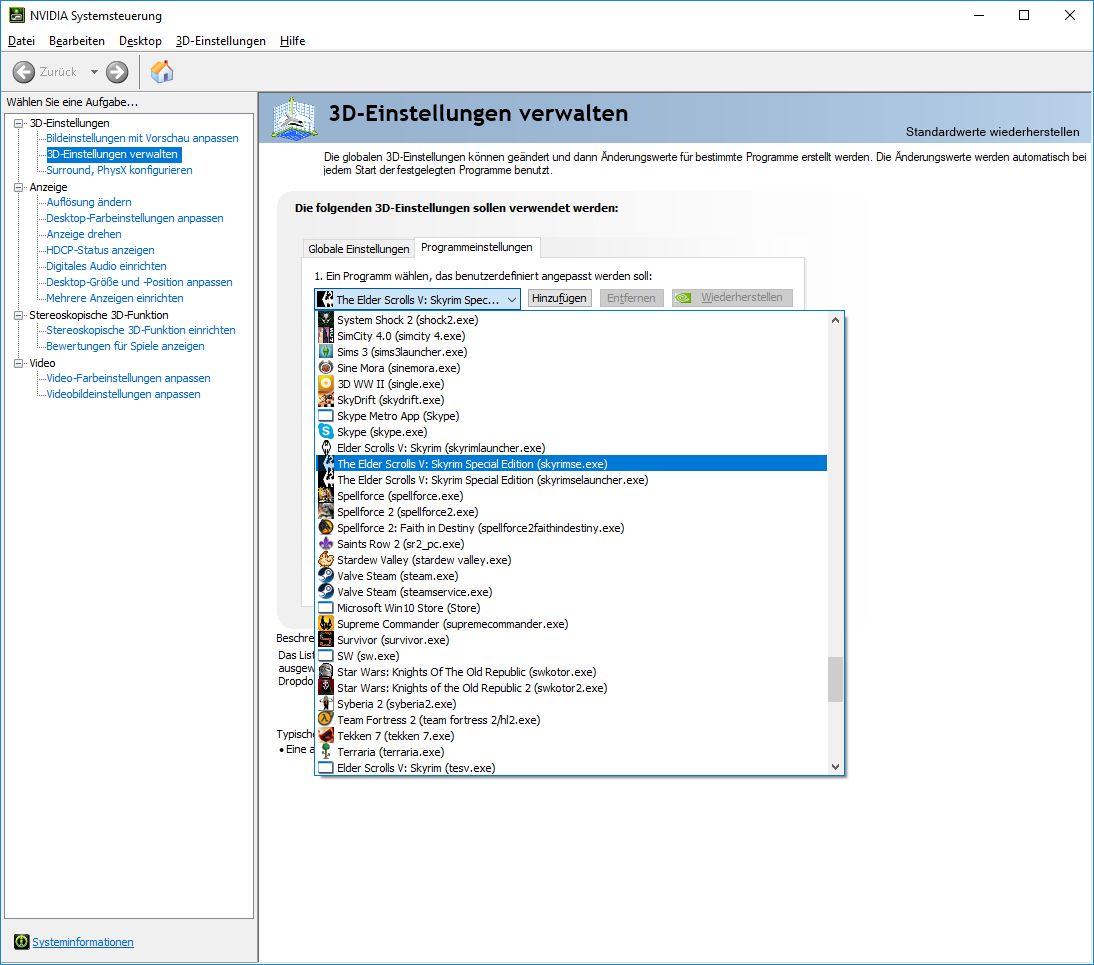Select Skype Metro App (Skype) entry
The width and height of the screenshot is (1094, 965).
(x=572, y=416)
